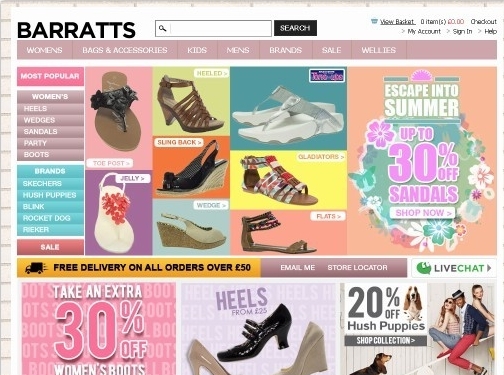This screenshot has width=504, height=375.
Task: Open the View Basket link
Action: tap(397, 22)
